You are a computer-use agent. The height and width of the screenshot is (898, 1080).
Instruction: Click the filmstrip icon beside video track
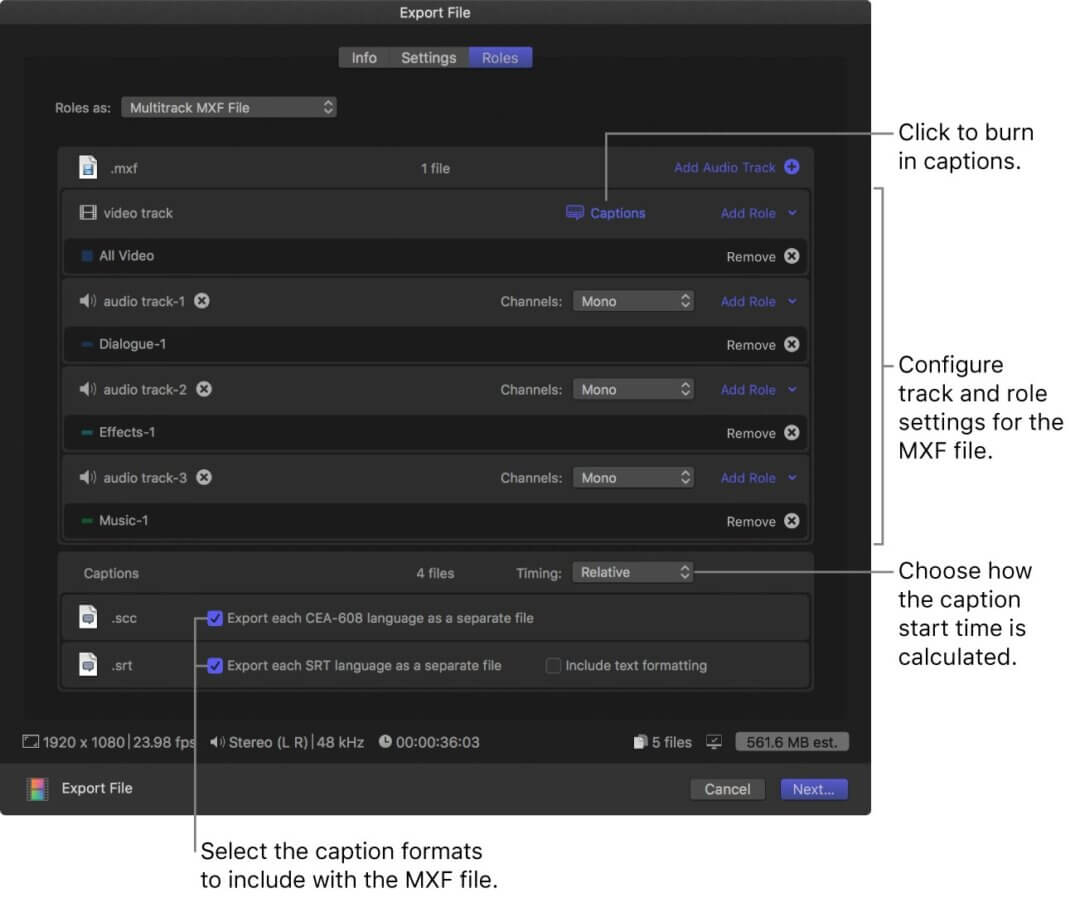point(89,212)
